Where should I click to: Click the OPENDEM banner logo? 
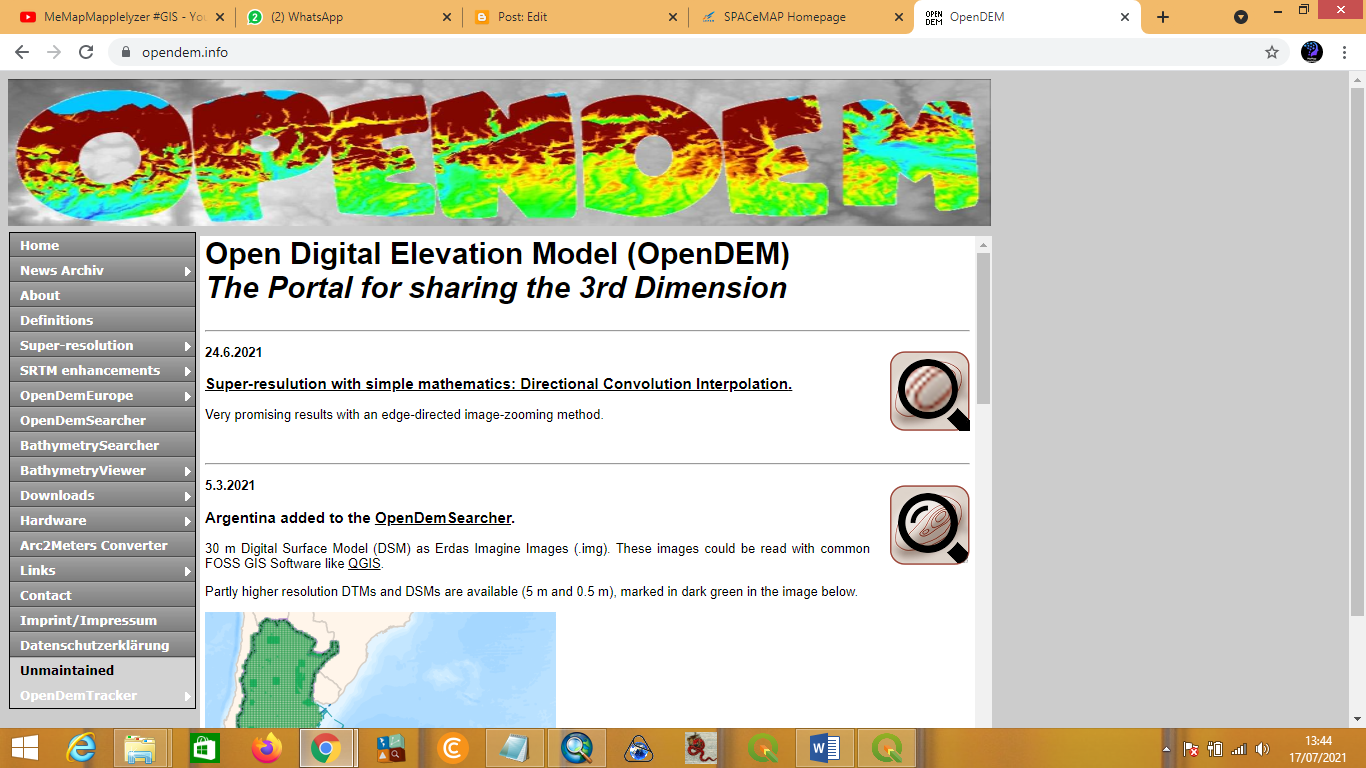click(499, 153)
